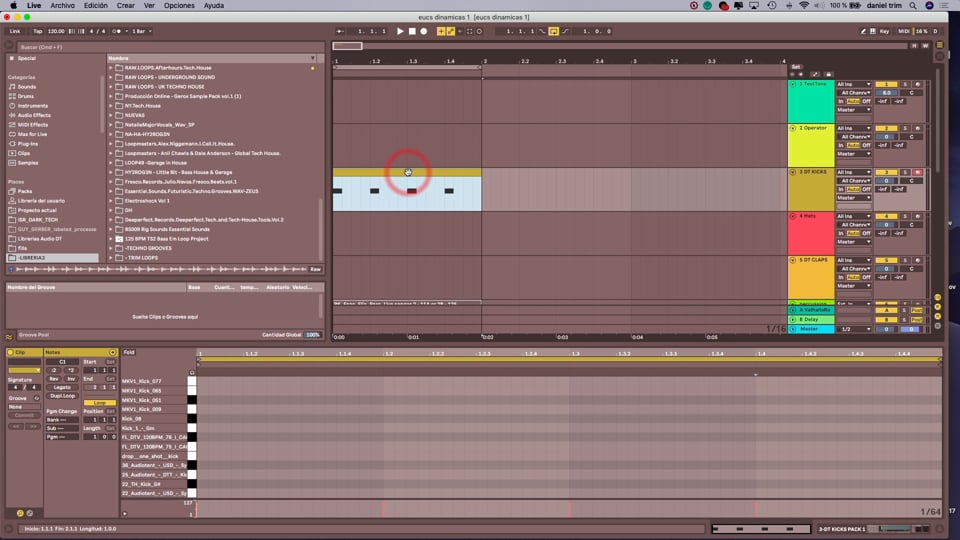The height and width of the screenshot is (540, 960).
Task: Open All Ins dropdown on 1 TestTone
Action: click(x=853, y=84)
